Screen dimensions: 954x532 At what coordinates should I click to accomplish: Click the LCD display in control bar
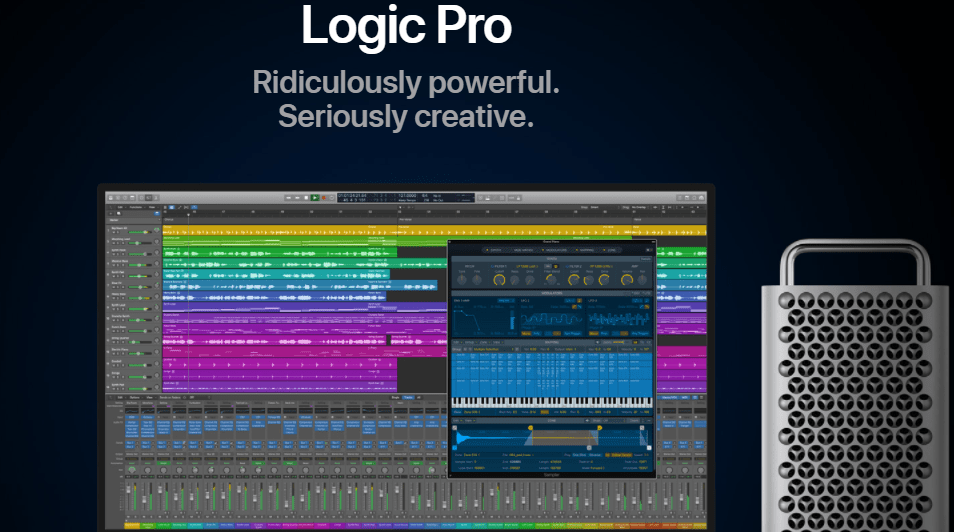coord(406,198)
